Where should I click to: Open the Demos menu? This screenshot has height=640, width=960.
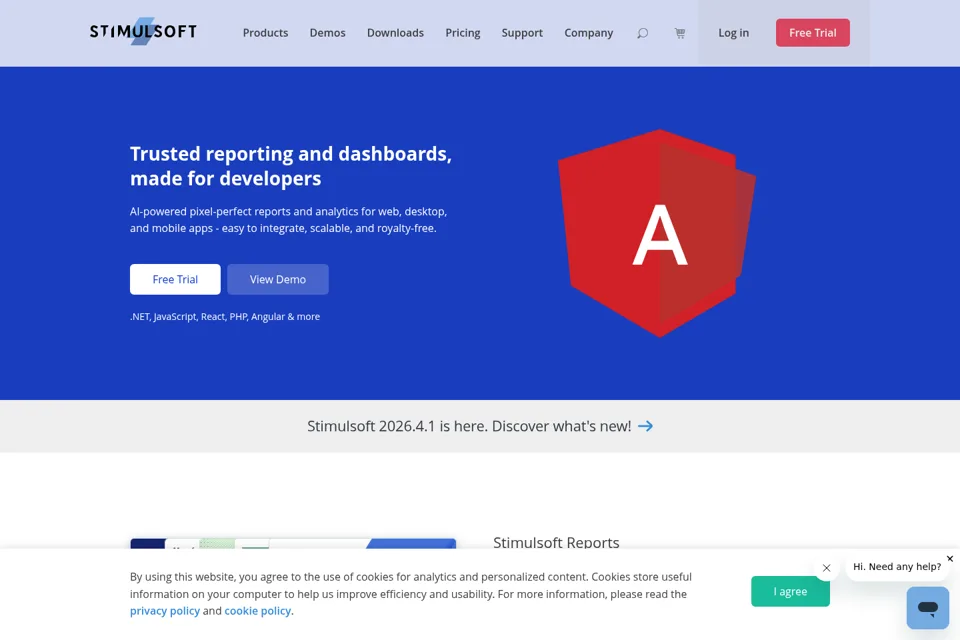point(328,33)
